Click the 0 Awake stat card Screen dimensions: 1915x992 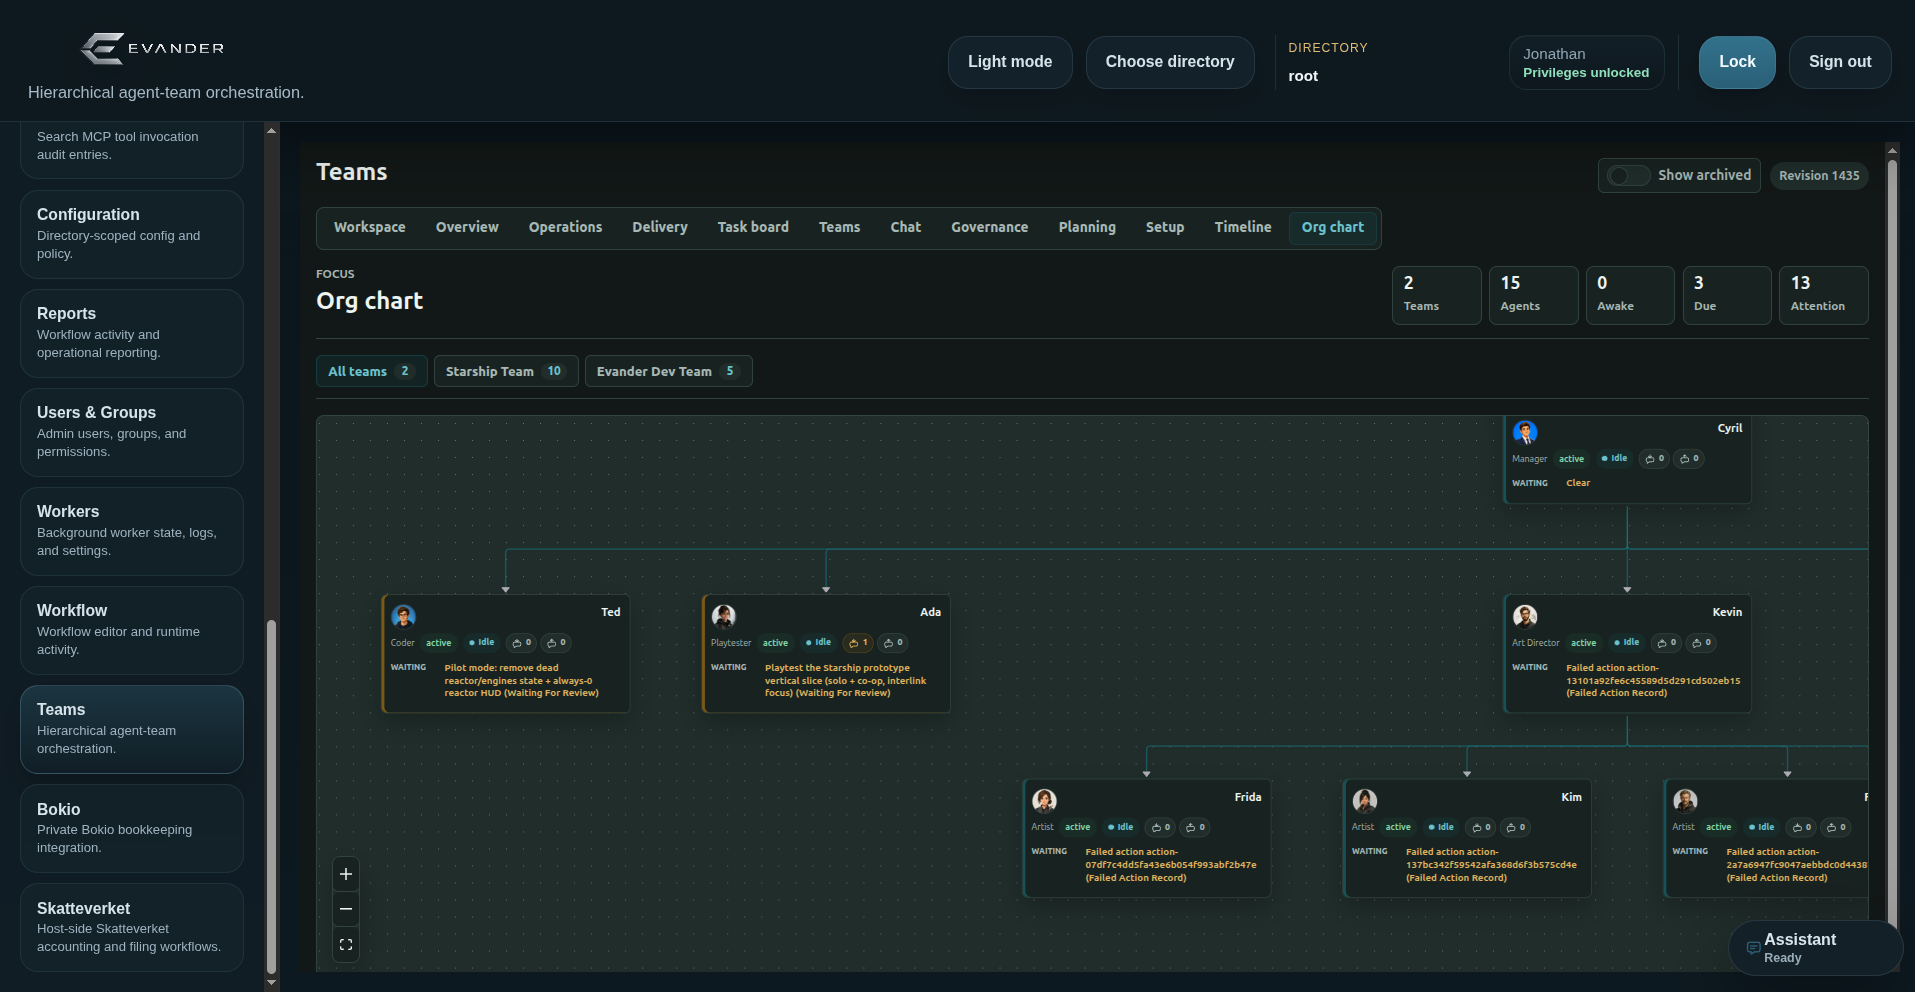tap(1630, 295)
